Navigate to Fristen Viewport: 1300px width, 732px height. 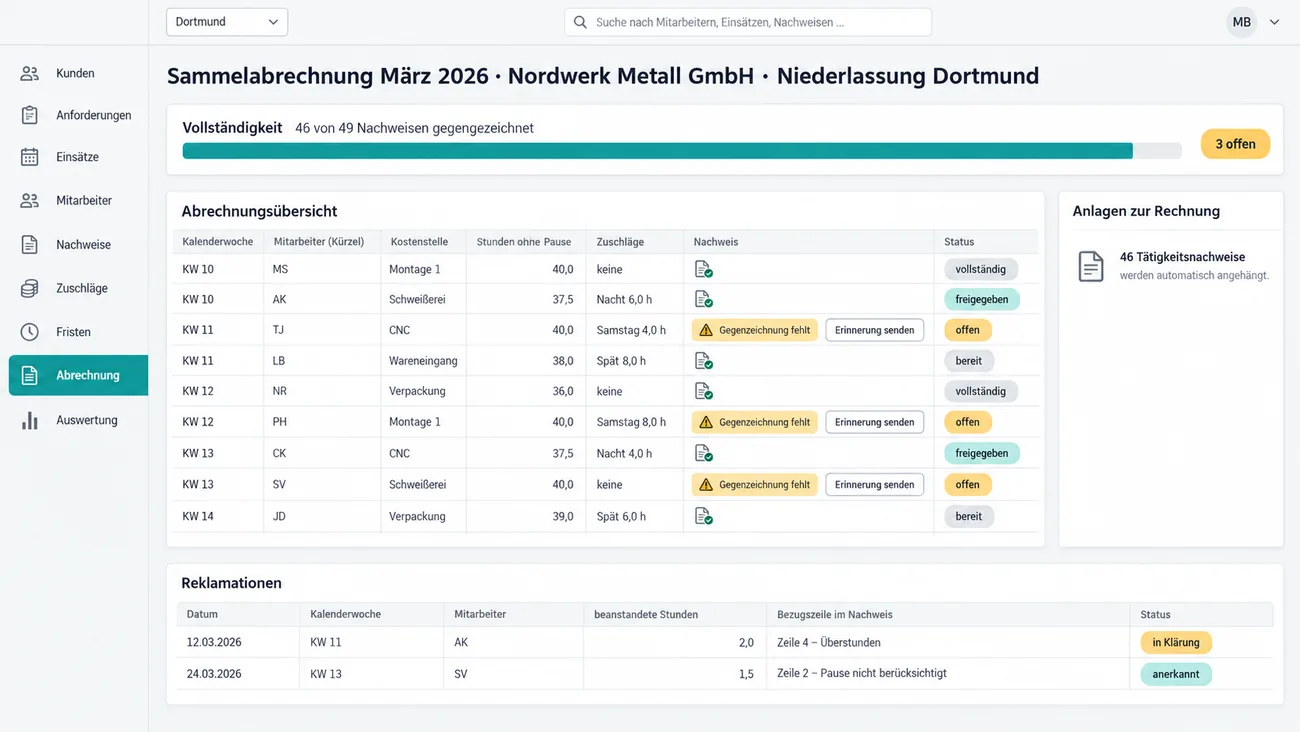coord(78,332)
